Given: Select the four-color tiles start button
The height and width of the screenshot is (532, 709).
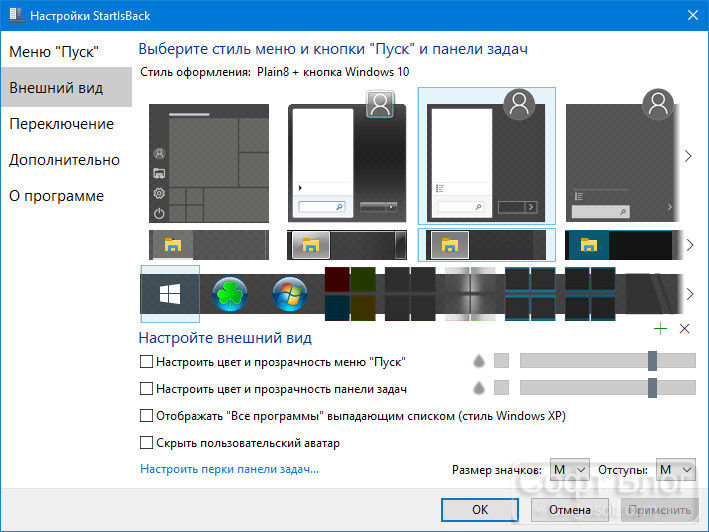Looking at the screenshot, I should pyautogui.click(x=350, y=294).
